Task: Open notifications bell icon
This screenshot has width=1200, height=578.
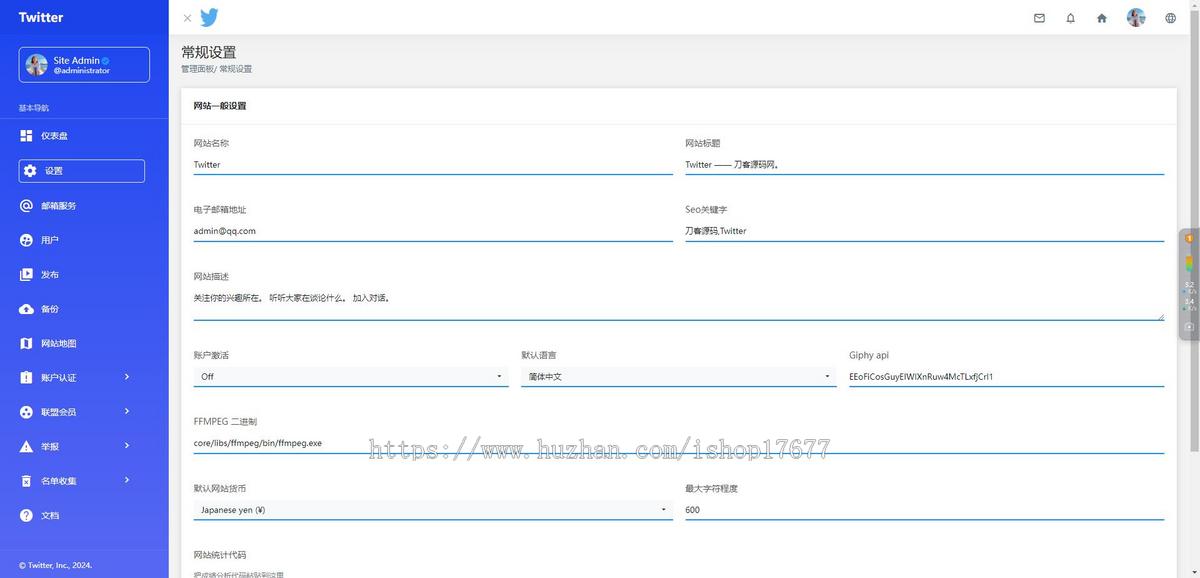Action: tap(1070, 18)
